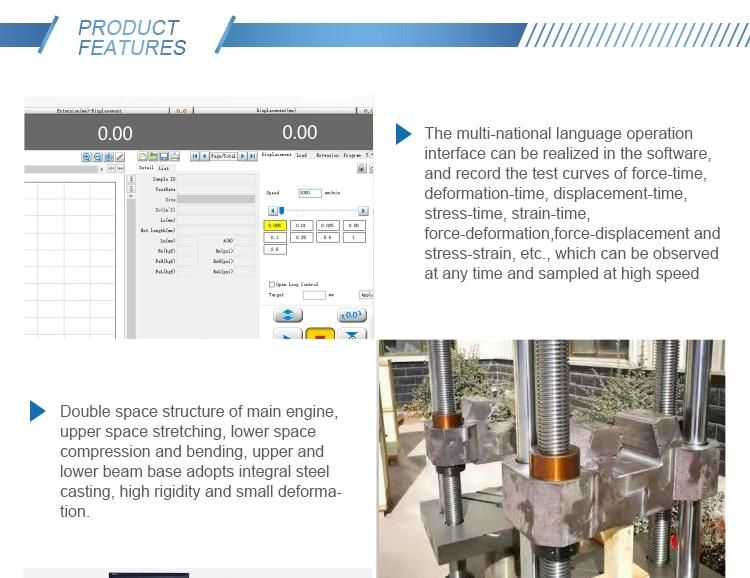The image size is (750, 578).
Task: Open the Extension control tab
Action: pos(328,155)
